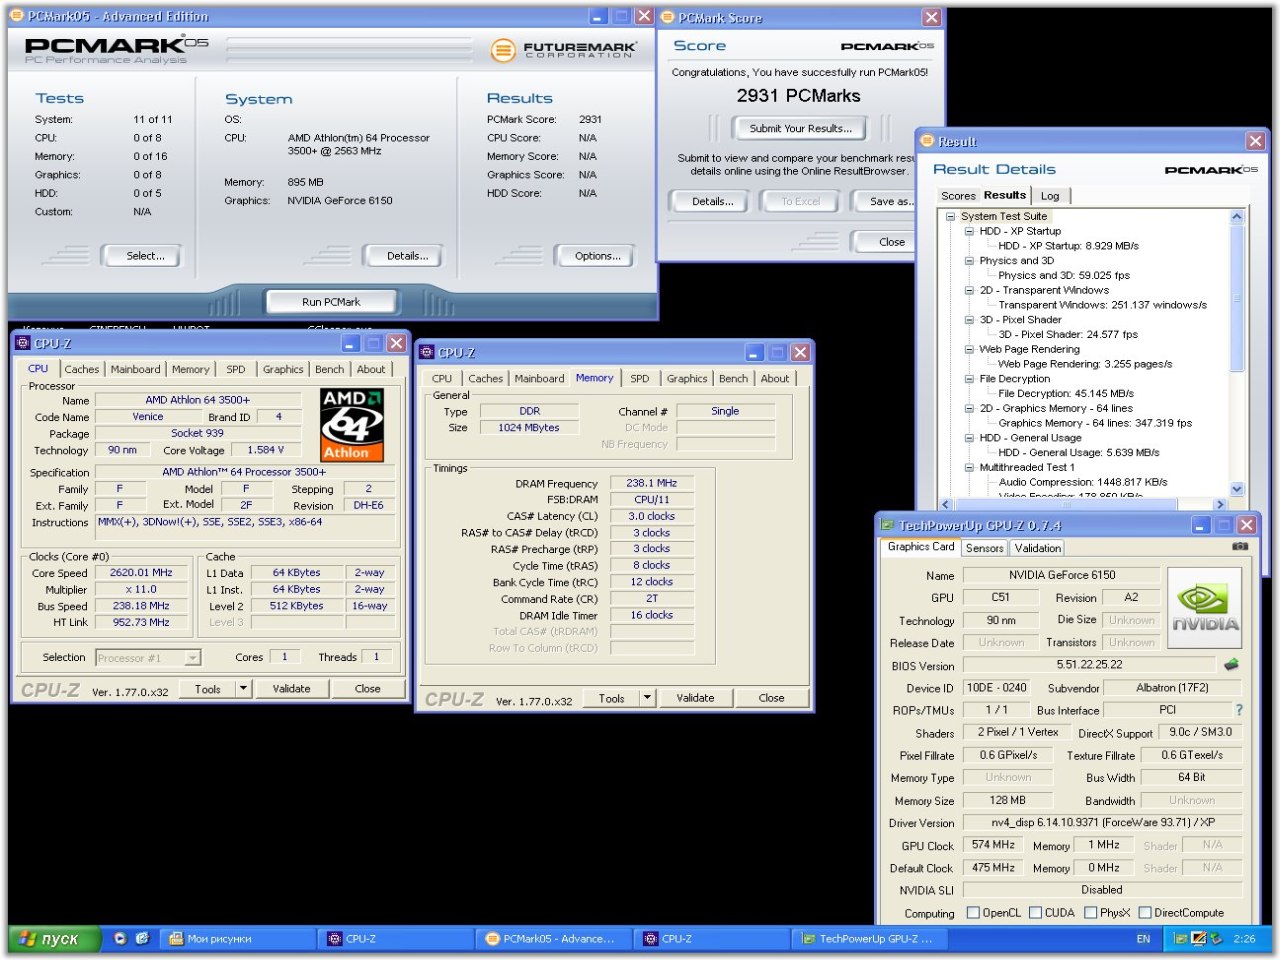The image size is (1280, 960).
Task: Click the Bus Interface question mark icon
Action: tap(1239, 710)
